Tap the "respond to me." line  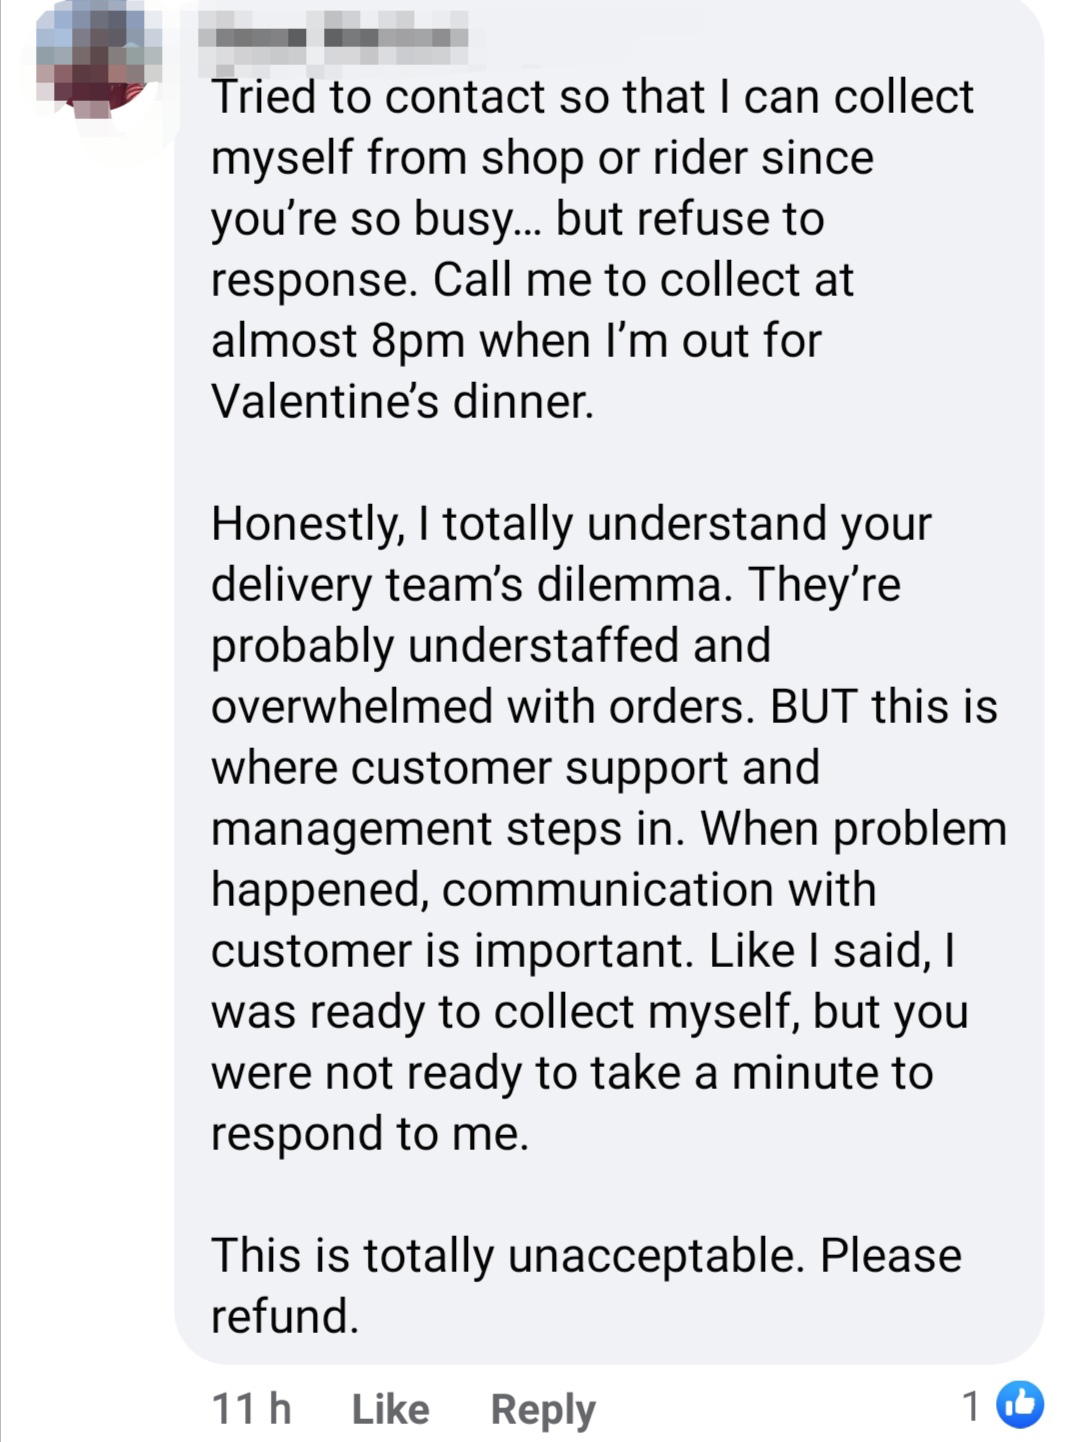[x=370, y=1134]
